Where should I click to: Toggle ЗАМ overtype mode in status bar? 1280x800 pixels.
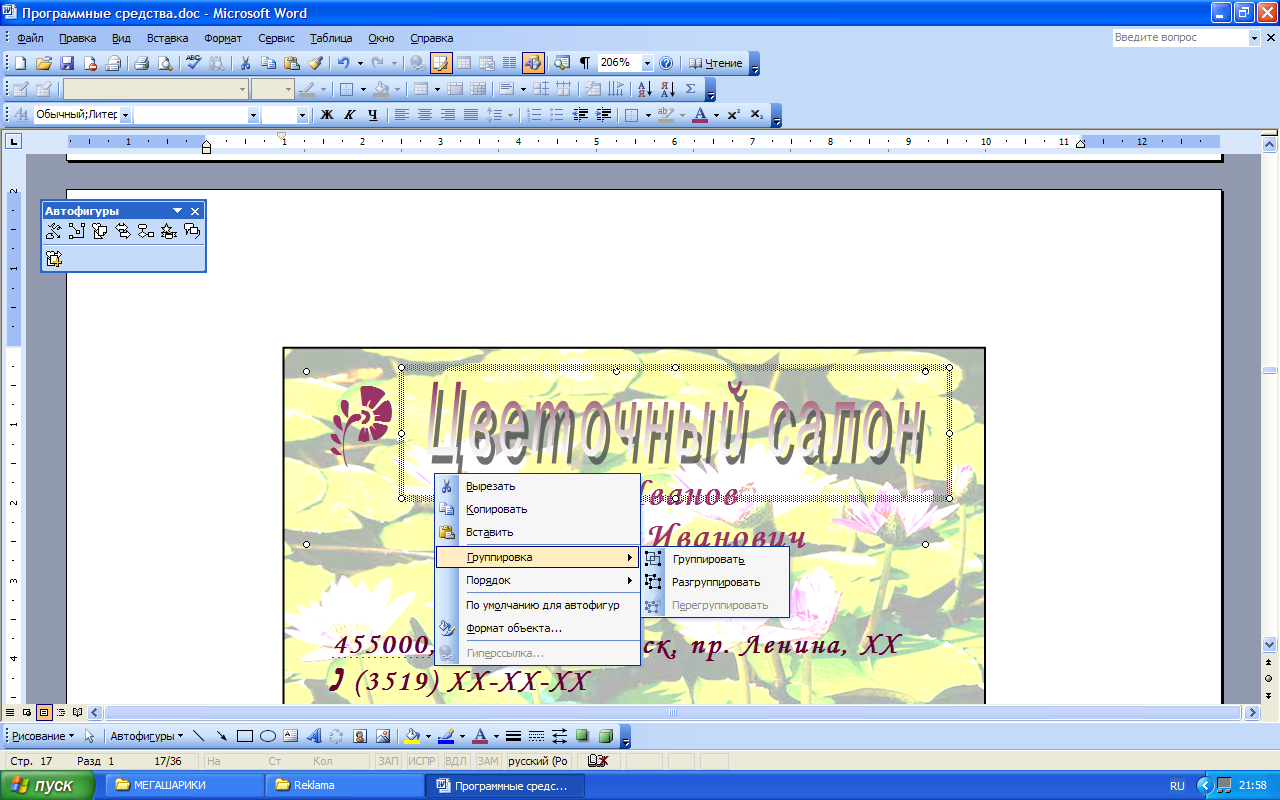487,761
